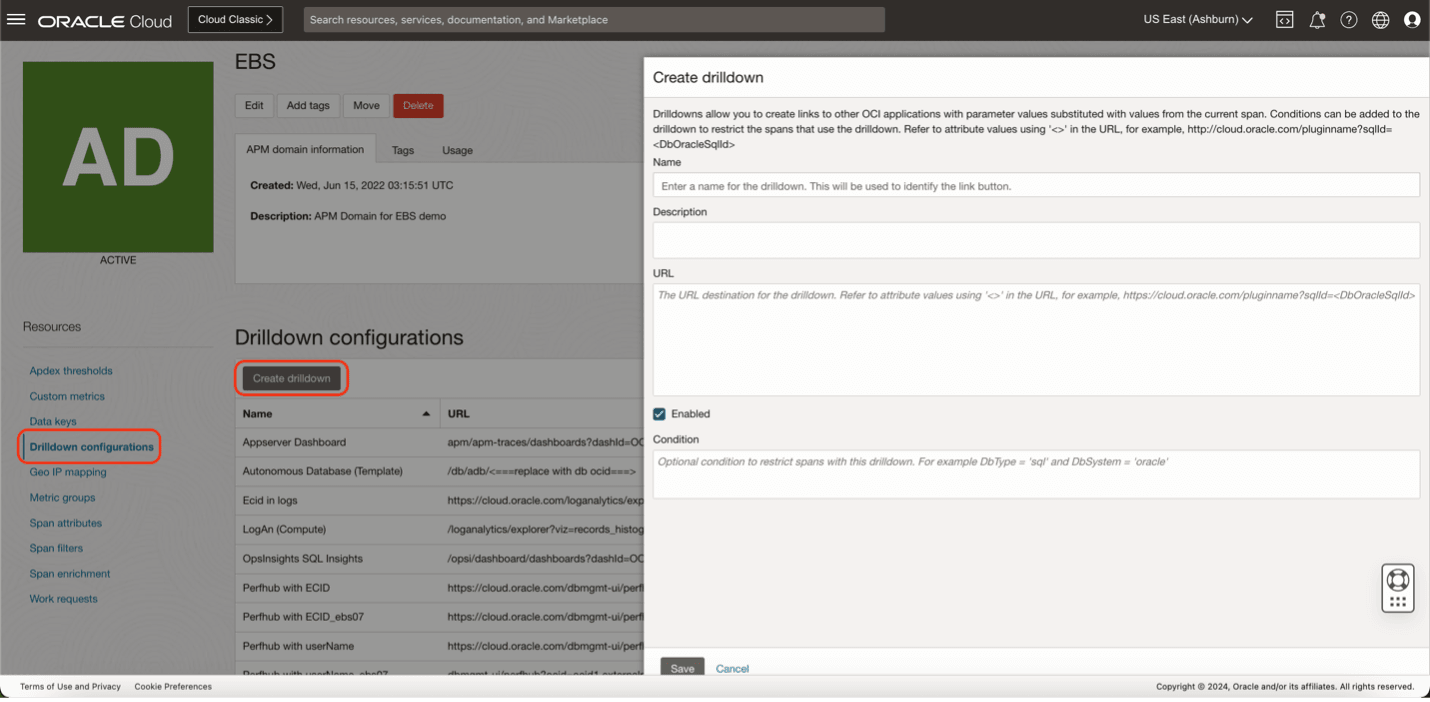Sort by the Name column arrow

coord(426,414)
